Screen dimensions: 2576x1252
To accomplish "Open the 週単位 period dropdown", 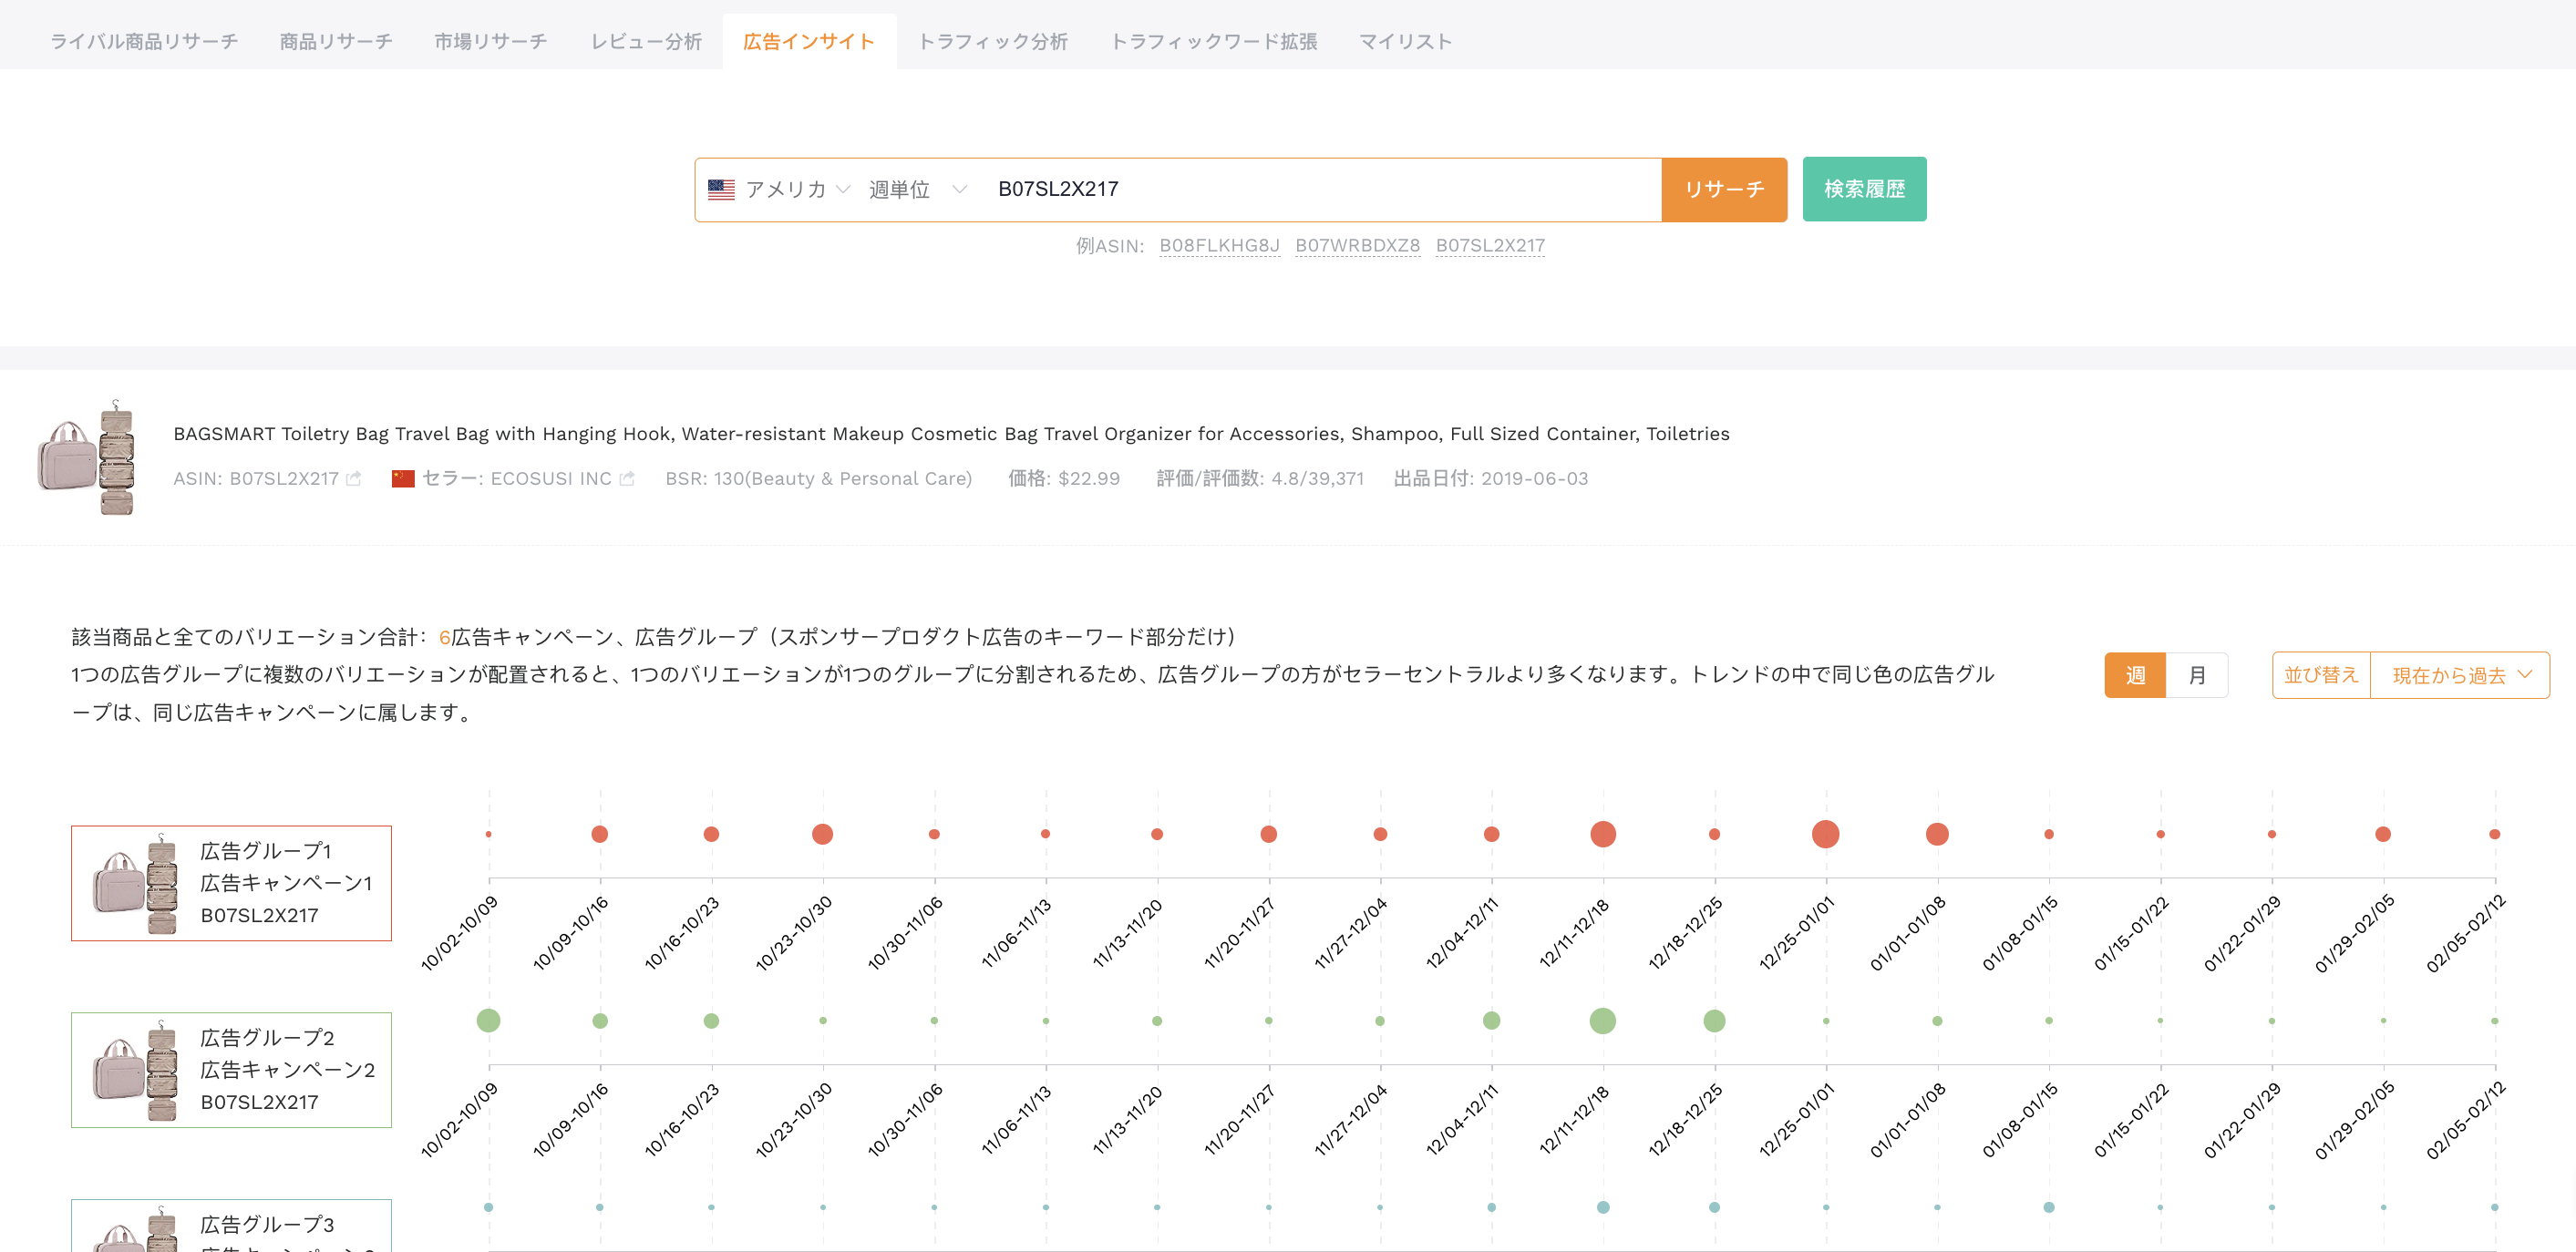I will pos(917,189).
